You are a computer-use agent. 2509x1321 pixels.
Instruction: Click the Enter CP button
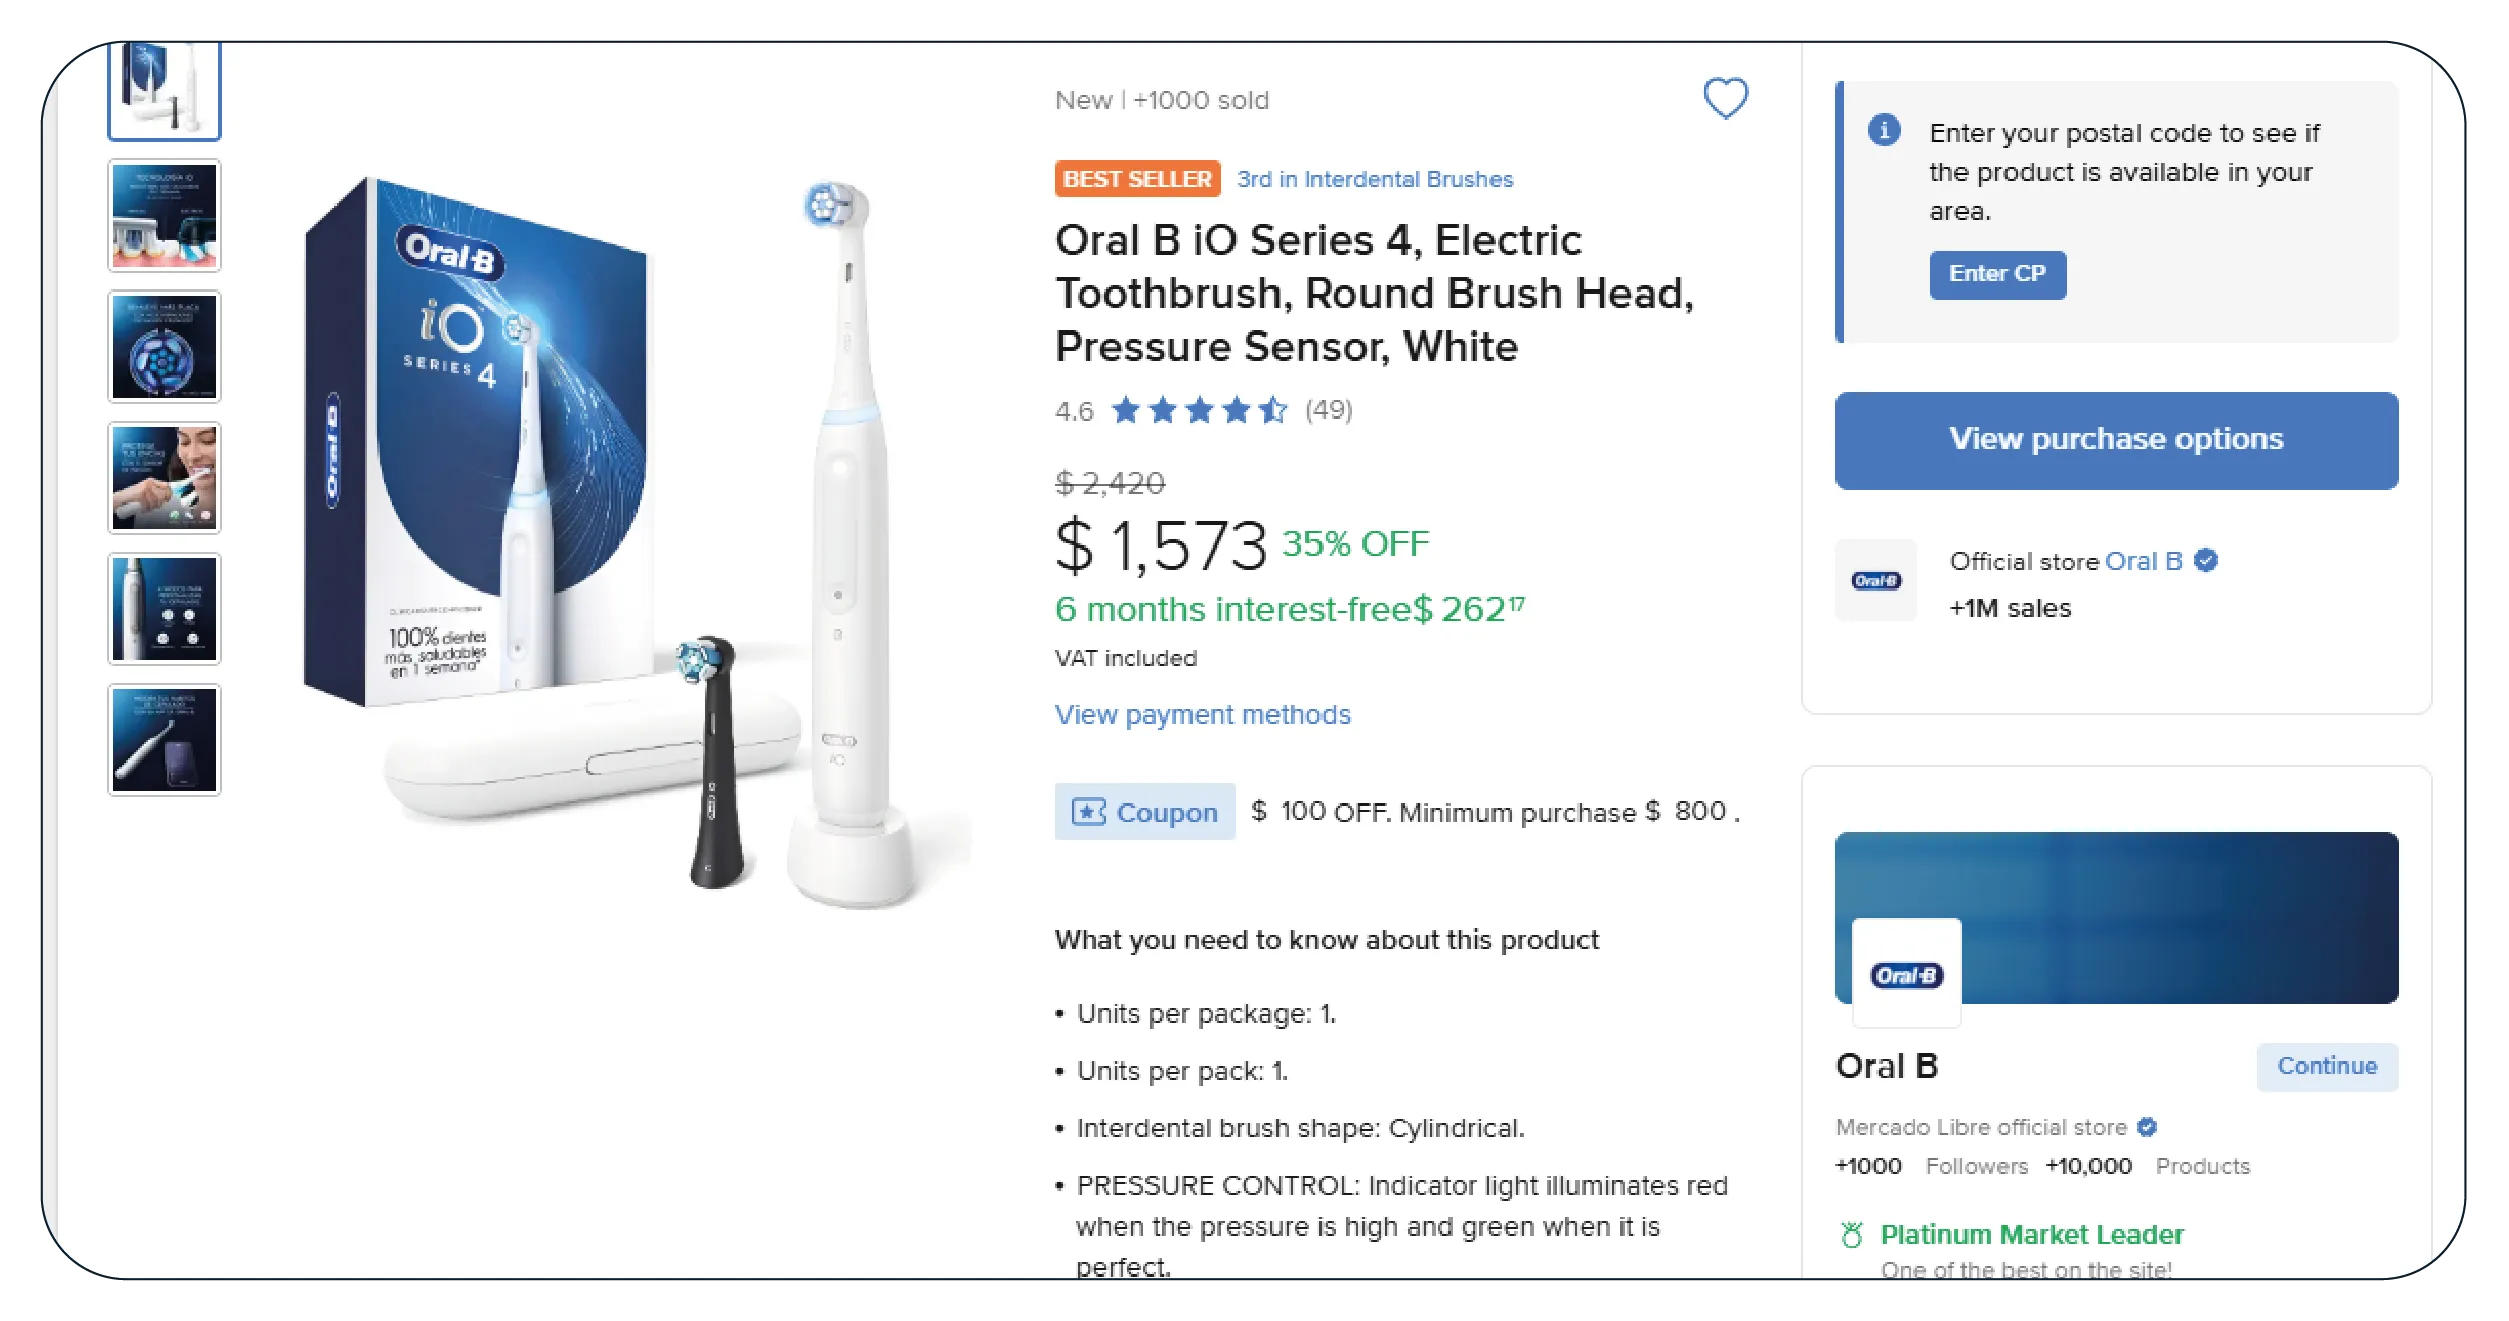click(1996, 274)
